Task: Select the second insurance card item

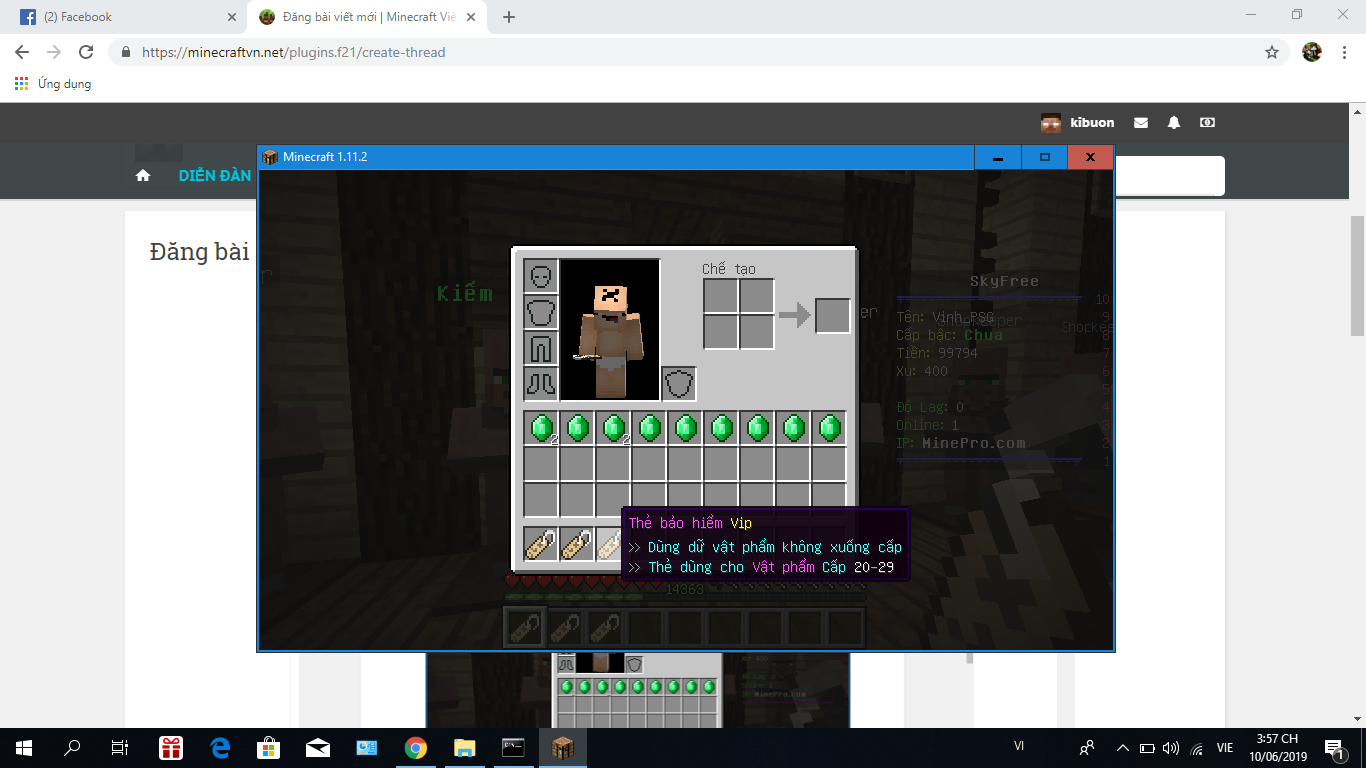Action: point(577,545)
